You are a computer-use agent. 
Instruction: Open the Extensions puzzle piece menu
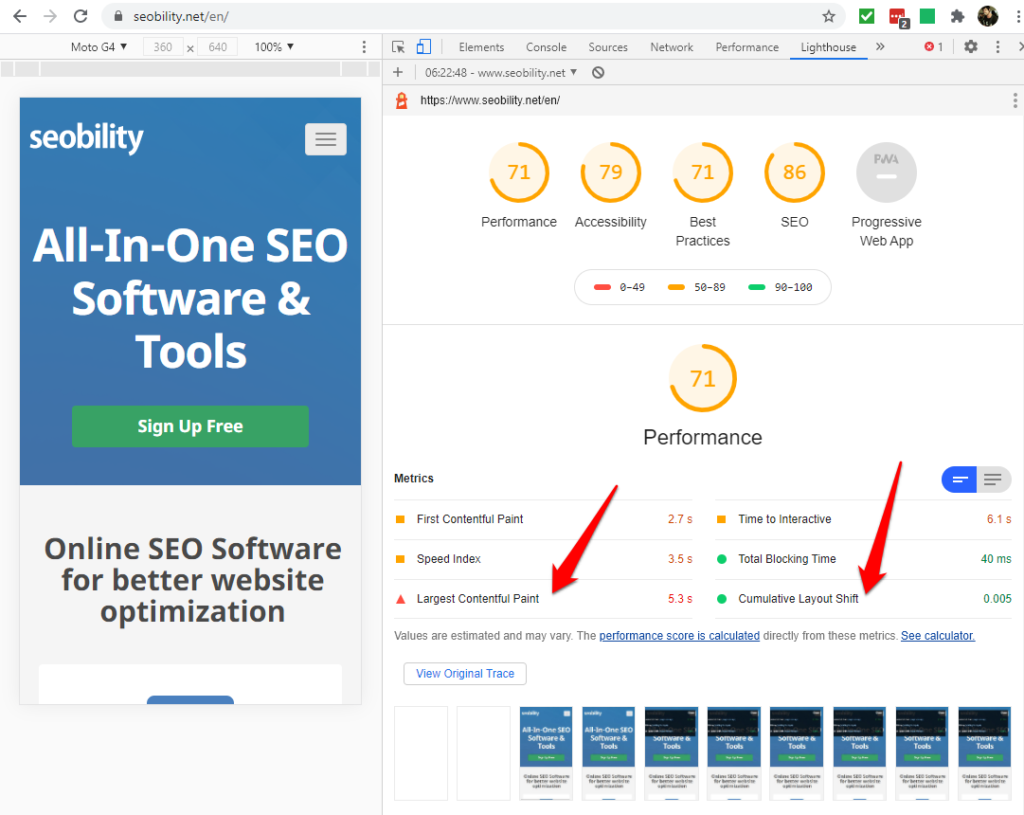tap(957, 16)
